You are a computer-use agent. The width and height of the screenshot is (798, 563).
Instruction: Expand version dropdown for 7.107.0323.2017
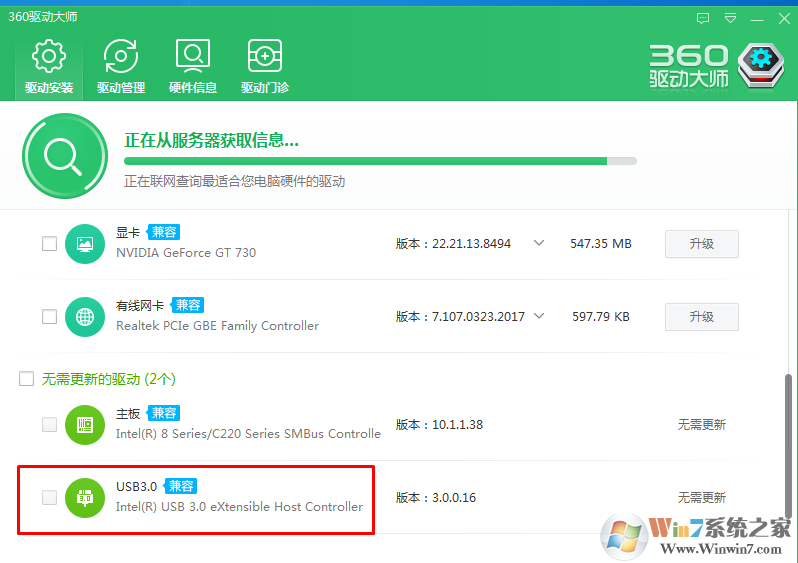[539, 316]
